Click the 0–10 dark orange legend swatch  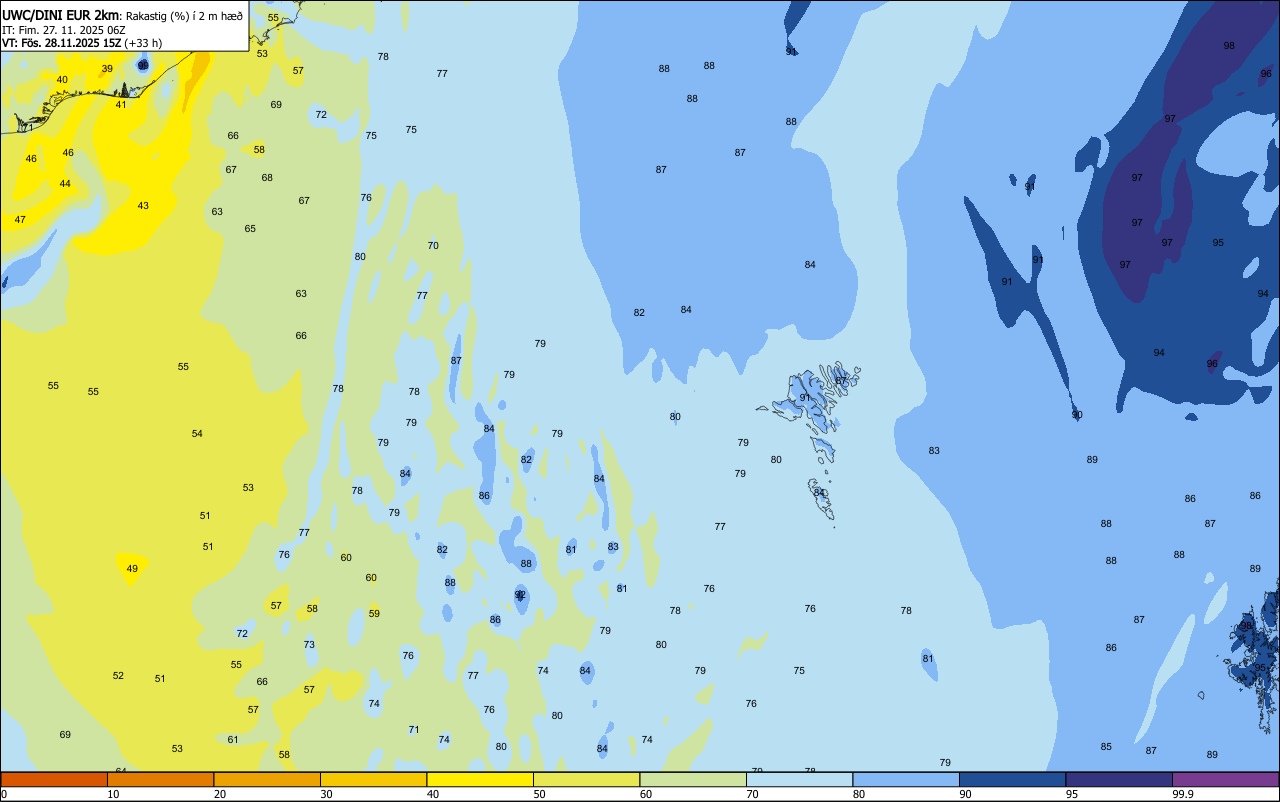pos(54,779)
